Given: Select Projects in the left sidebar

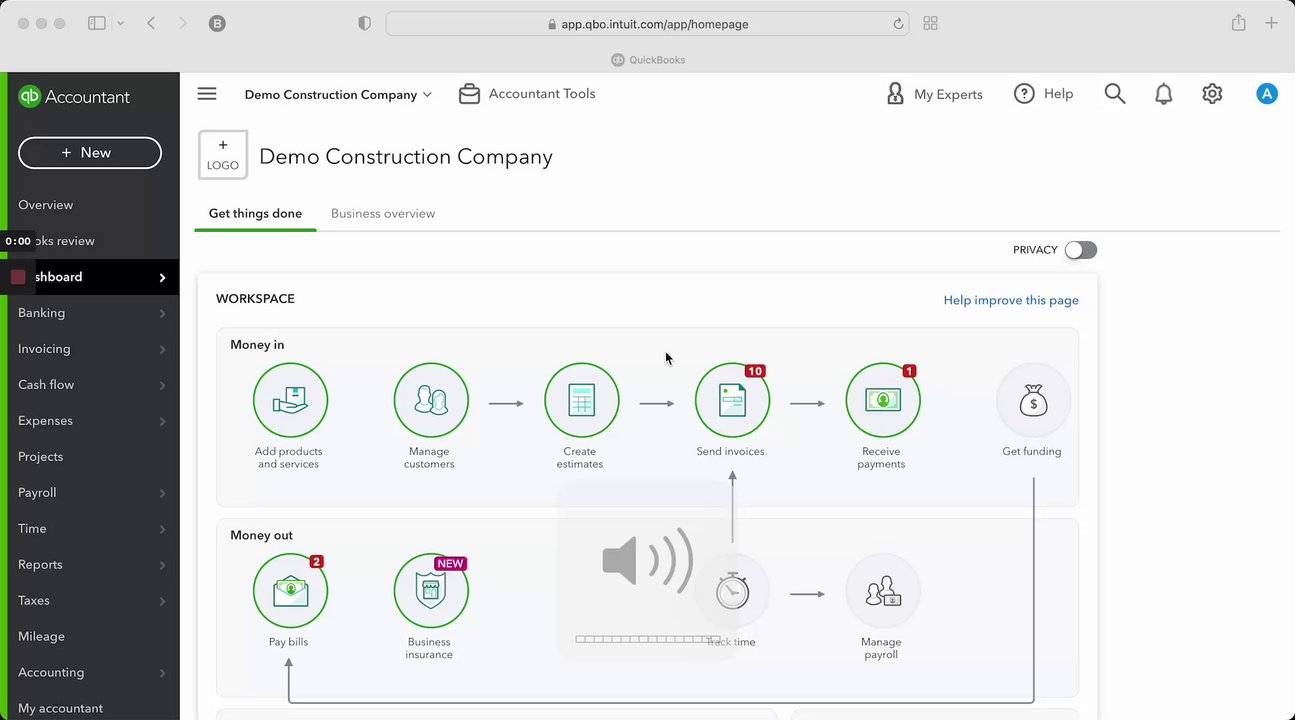Looking at the screenshot, I should [x=41, y=457].
